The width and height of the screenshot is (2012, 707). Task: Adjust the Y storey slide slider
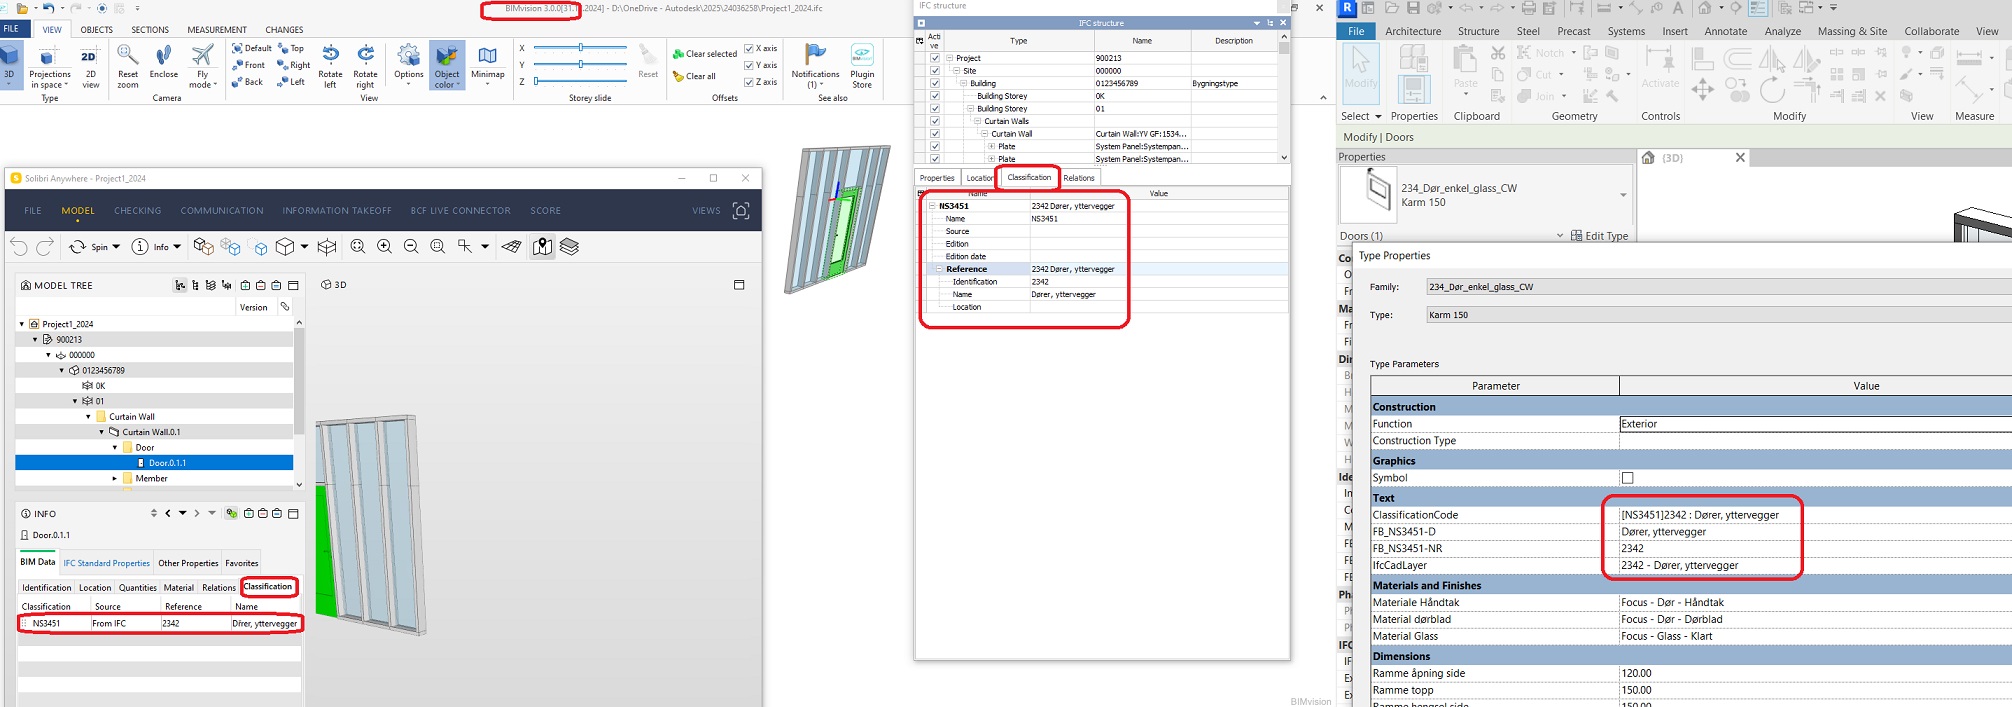coord(580,64)
